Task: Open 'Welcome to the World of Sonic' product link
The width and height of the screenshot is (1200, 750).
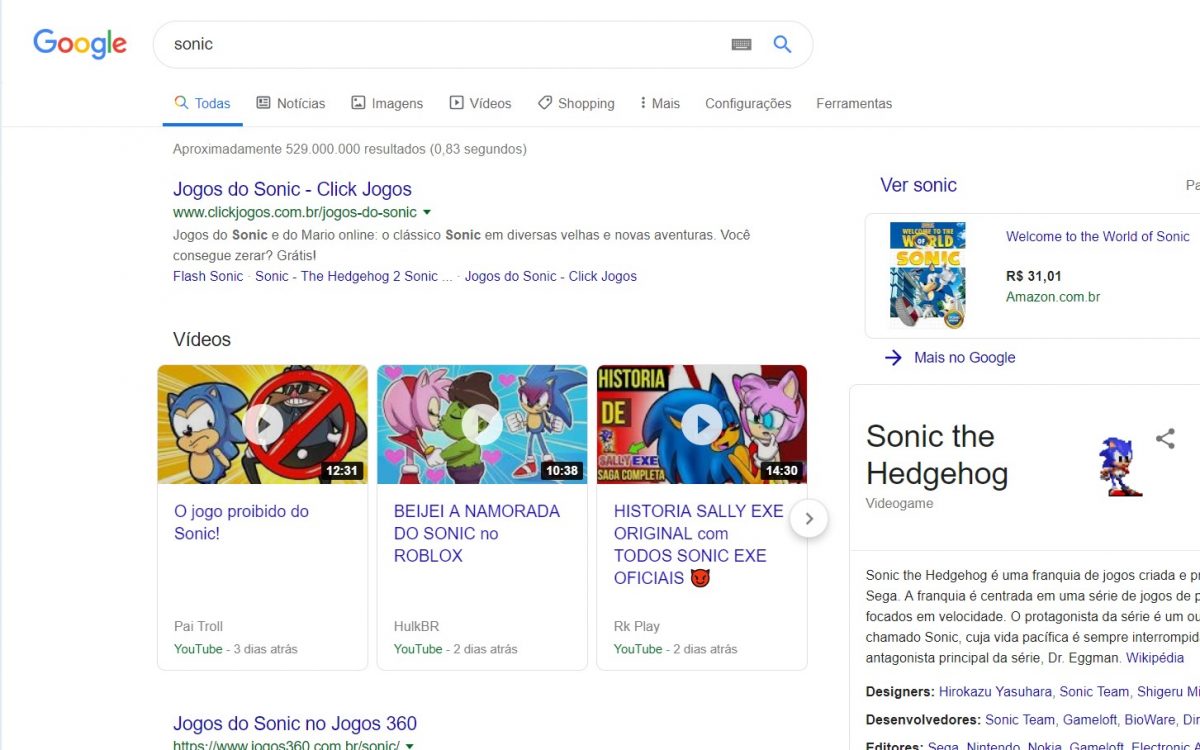Action: pyautogui.click(x=1098, y=237)
